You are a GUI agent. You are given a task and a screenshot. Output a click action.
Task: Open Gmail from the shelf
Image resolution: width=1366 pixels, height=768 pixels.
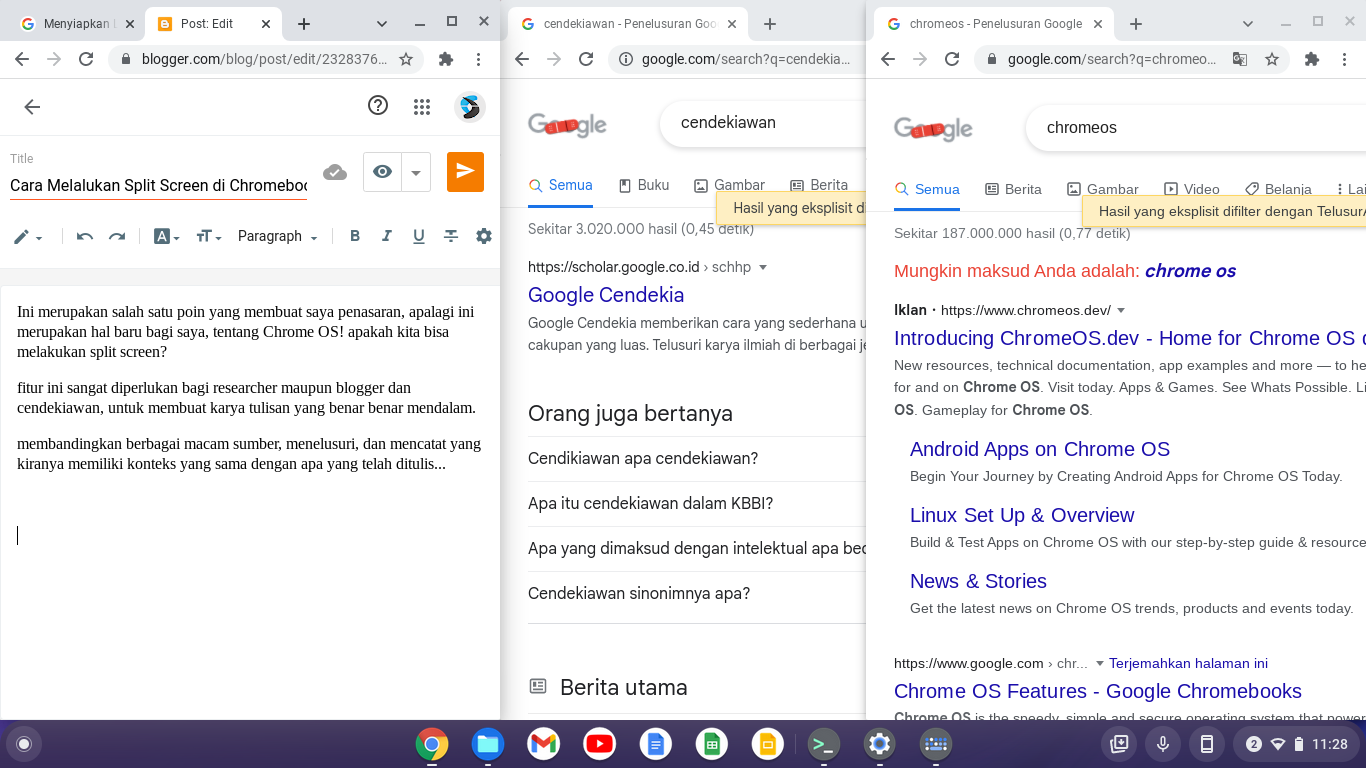544,744
